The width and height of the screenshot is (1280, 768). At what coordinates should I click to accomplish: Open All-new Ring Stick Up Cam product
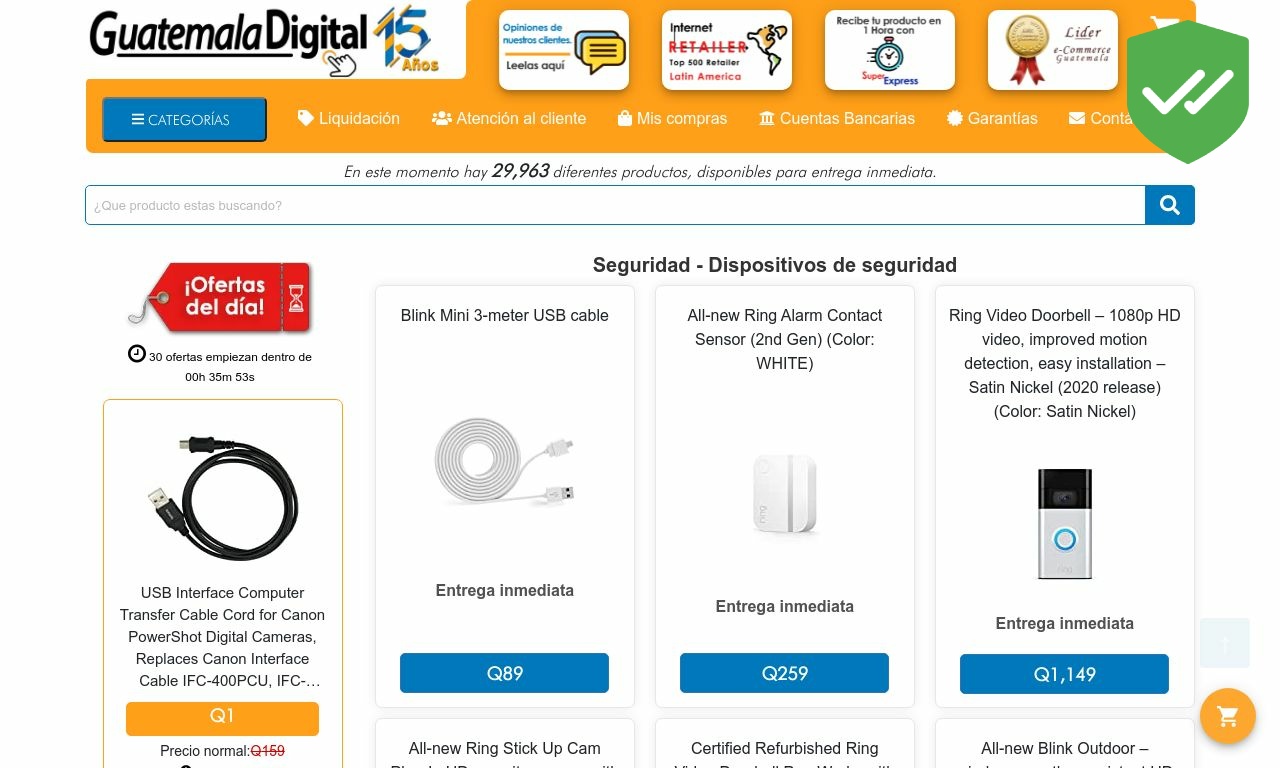(505, 756)
